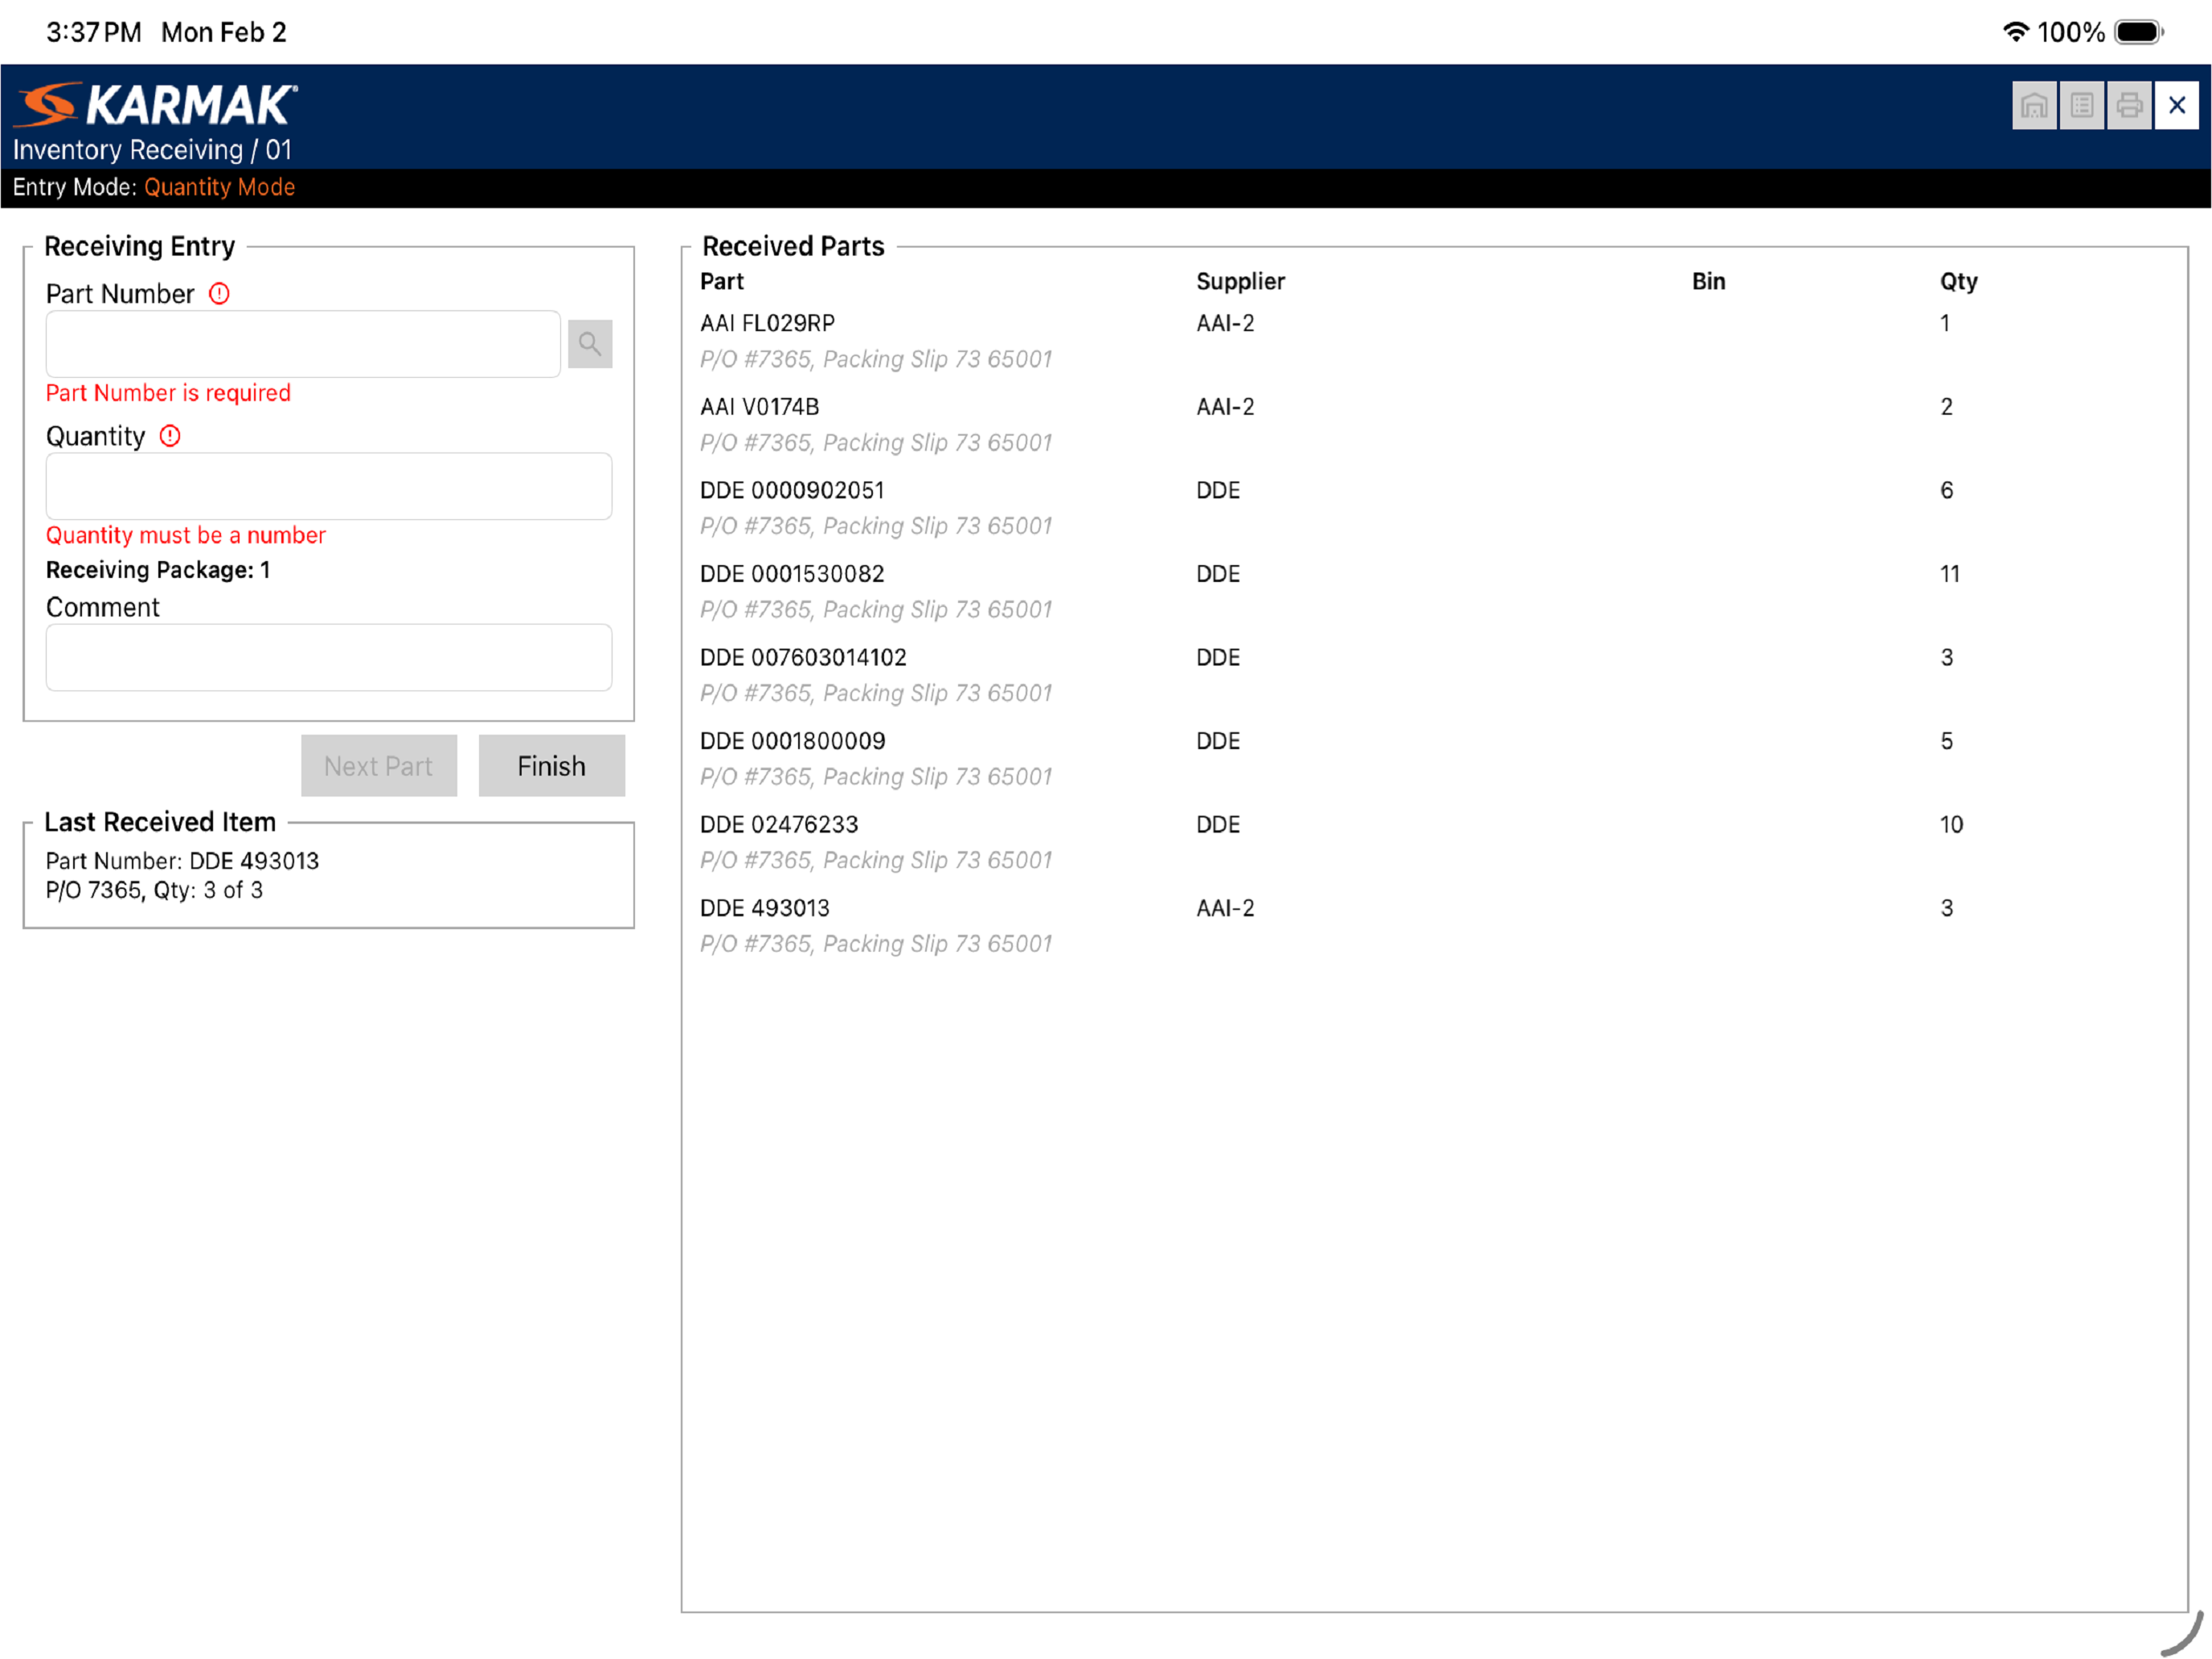The height and width of the screenshot is (1659, 2212).
Task: Click packing slip line under DDE 0001800009
Action: click(876, 777)
